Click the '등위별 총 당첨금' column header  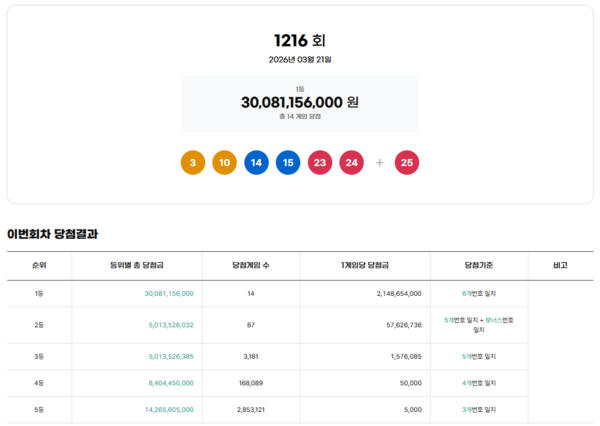137,265
